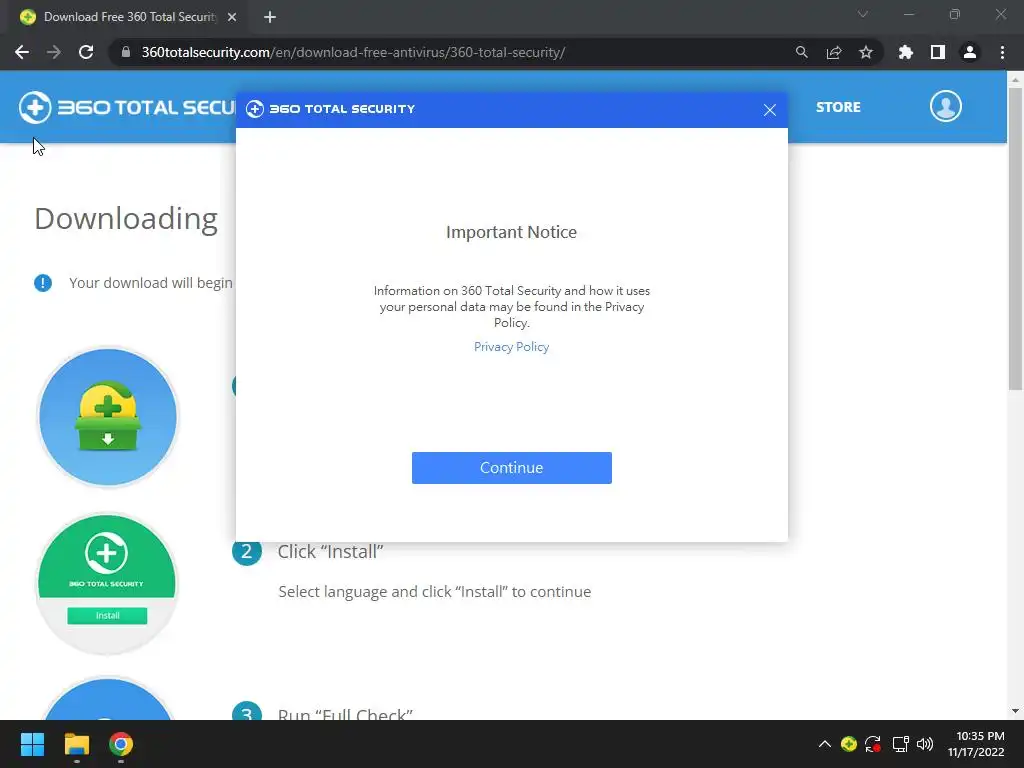Click the Important Notice heading text
This screenshot has width=1024, height=768.
pos(511,232)
